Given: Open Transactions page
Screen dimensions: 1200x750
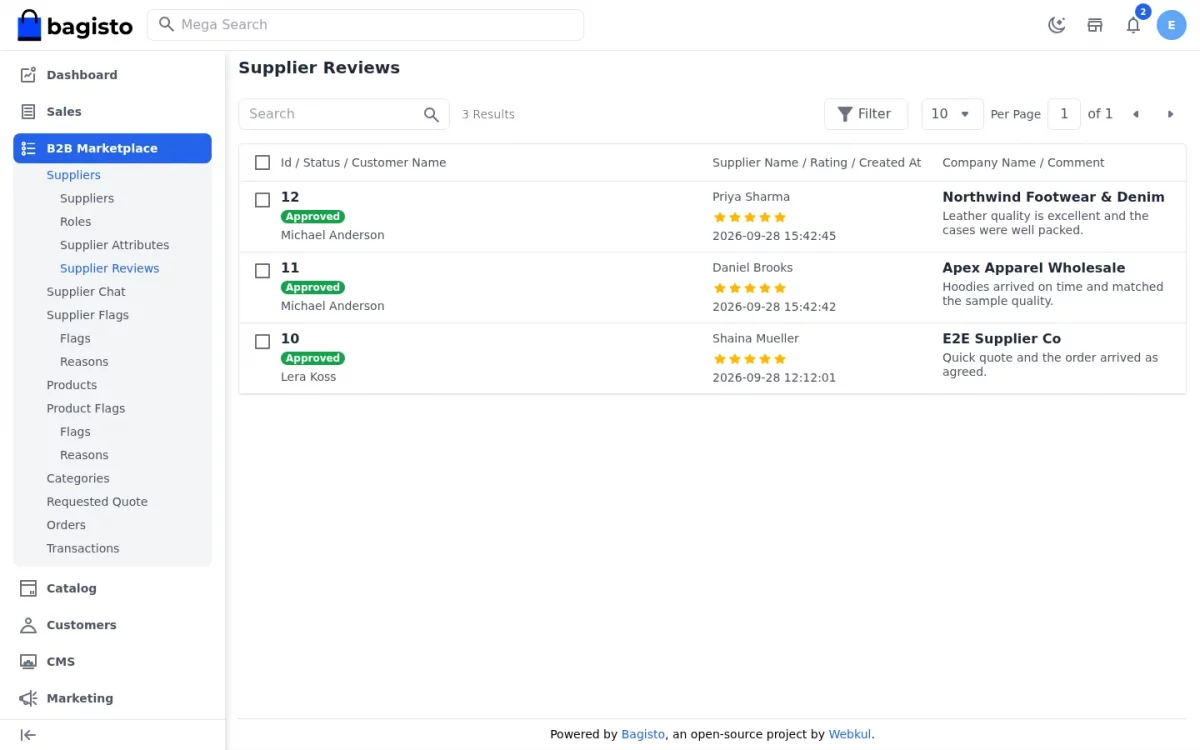Looking at the screenshot, I should click(83, 548).
